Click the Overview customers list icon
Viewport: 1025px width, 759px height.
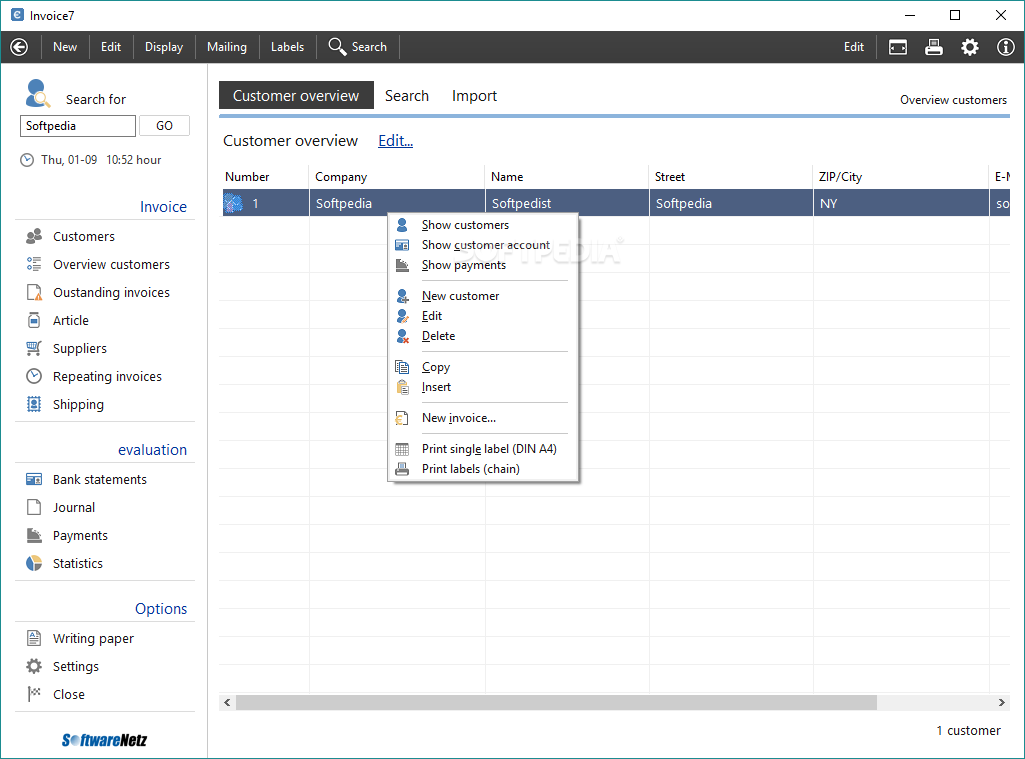point(34,264)
